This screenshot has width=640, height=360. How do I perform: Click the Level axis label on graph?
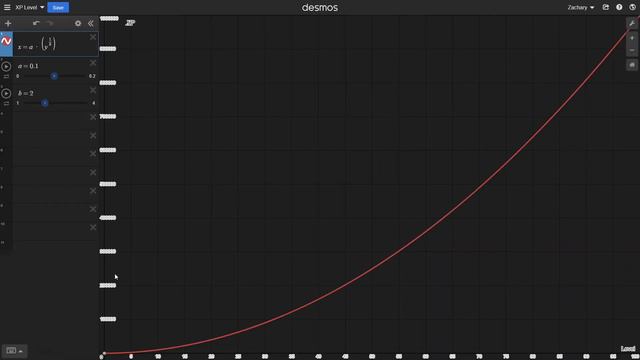click(628, 349)
